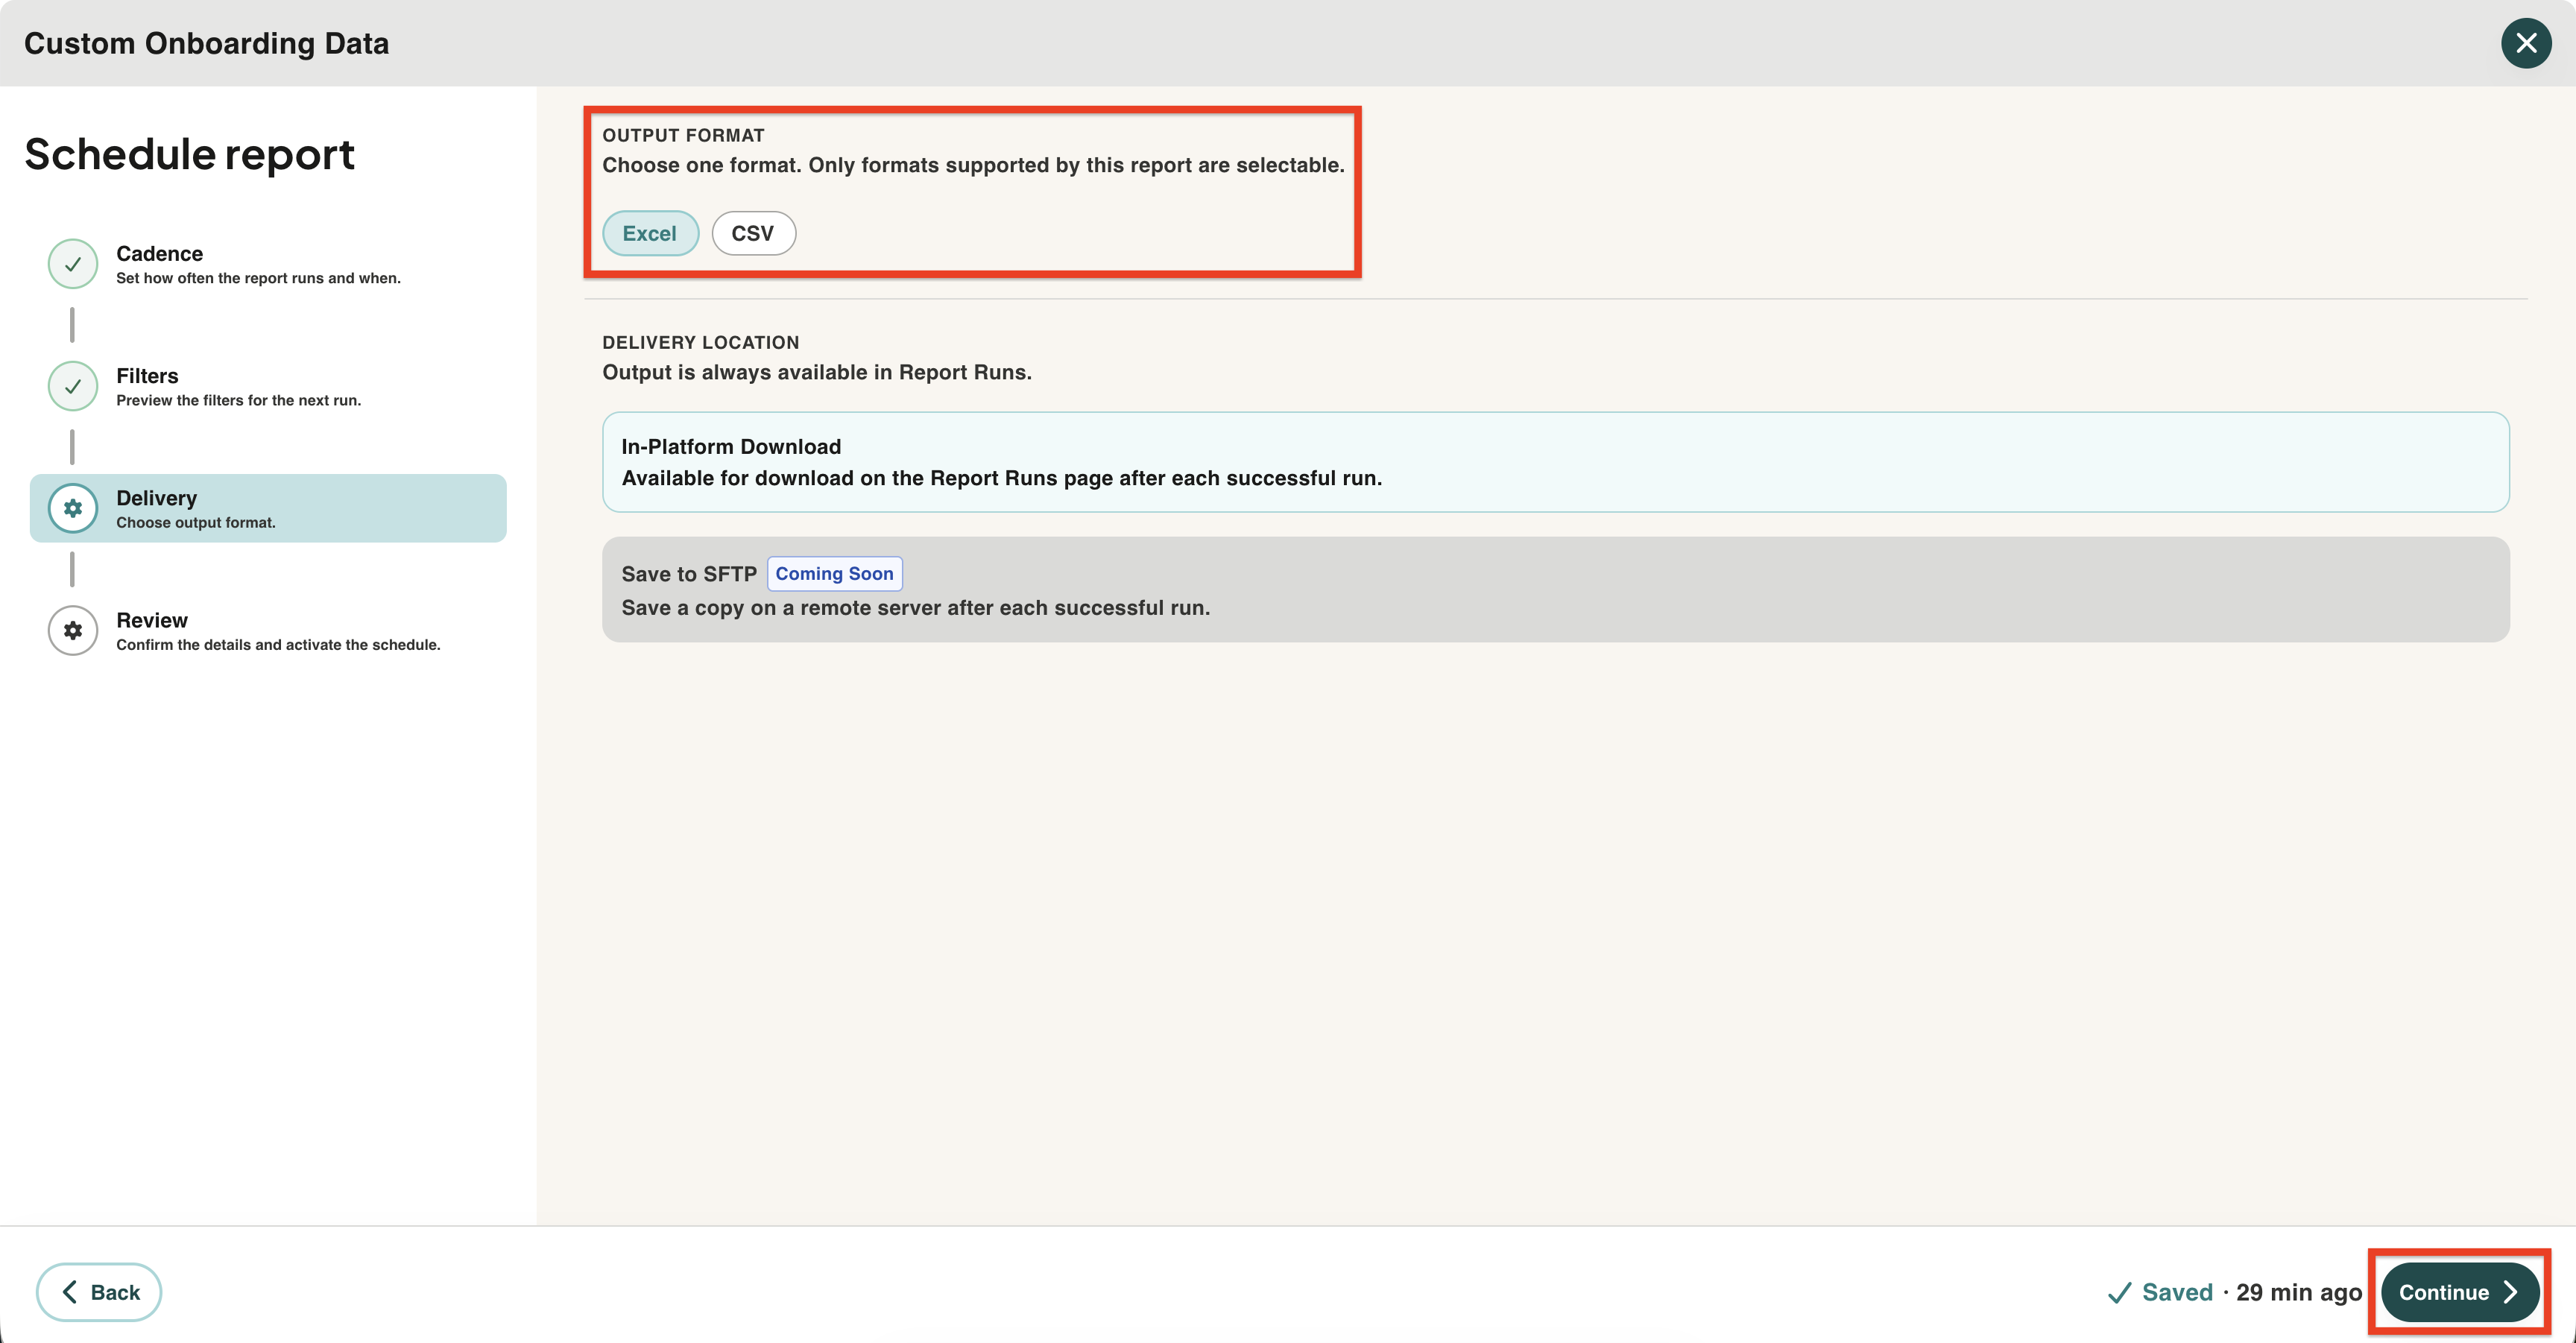Click the Filters step checkmark icon
Image resolution: width=2576 pixels, height=1343 pixels.
click(x=73, y=386)
